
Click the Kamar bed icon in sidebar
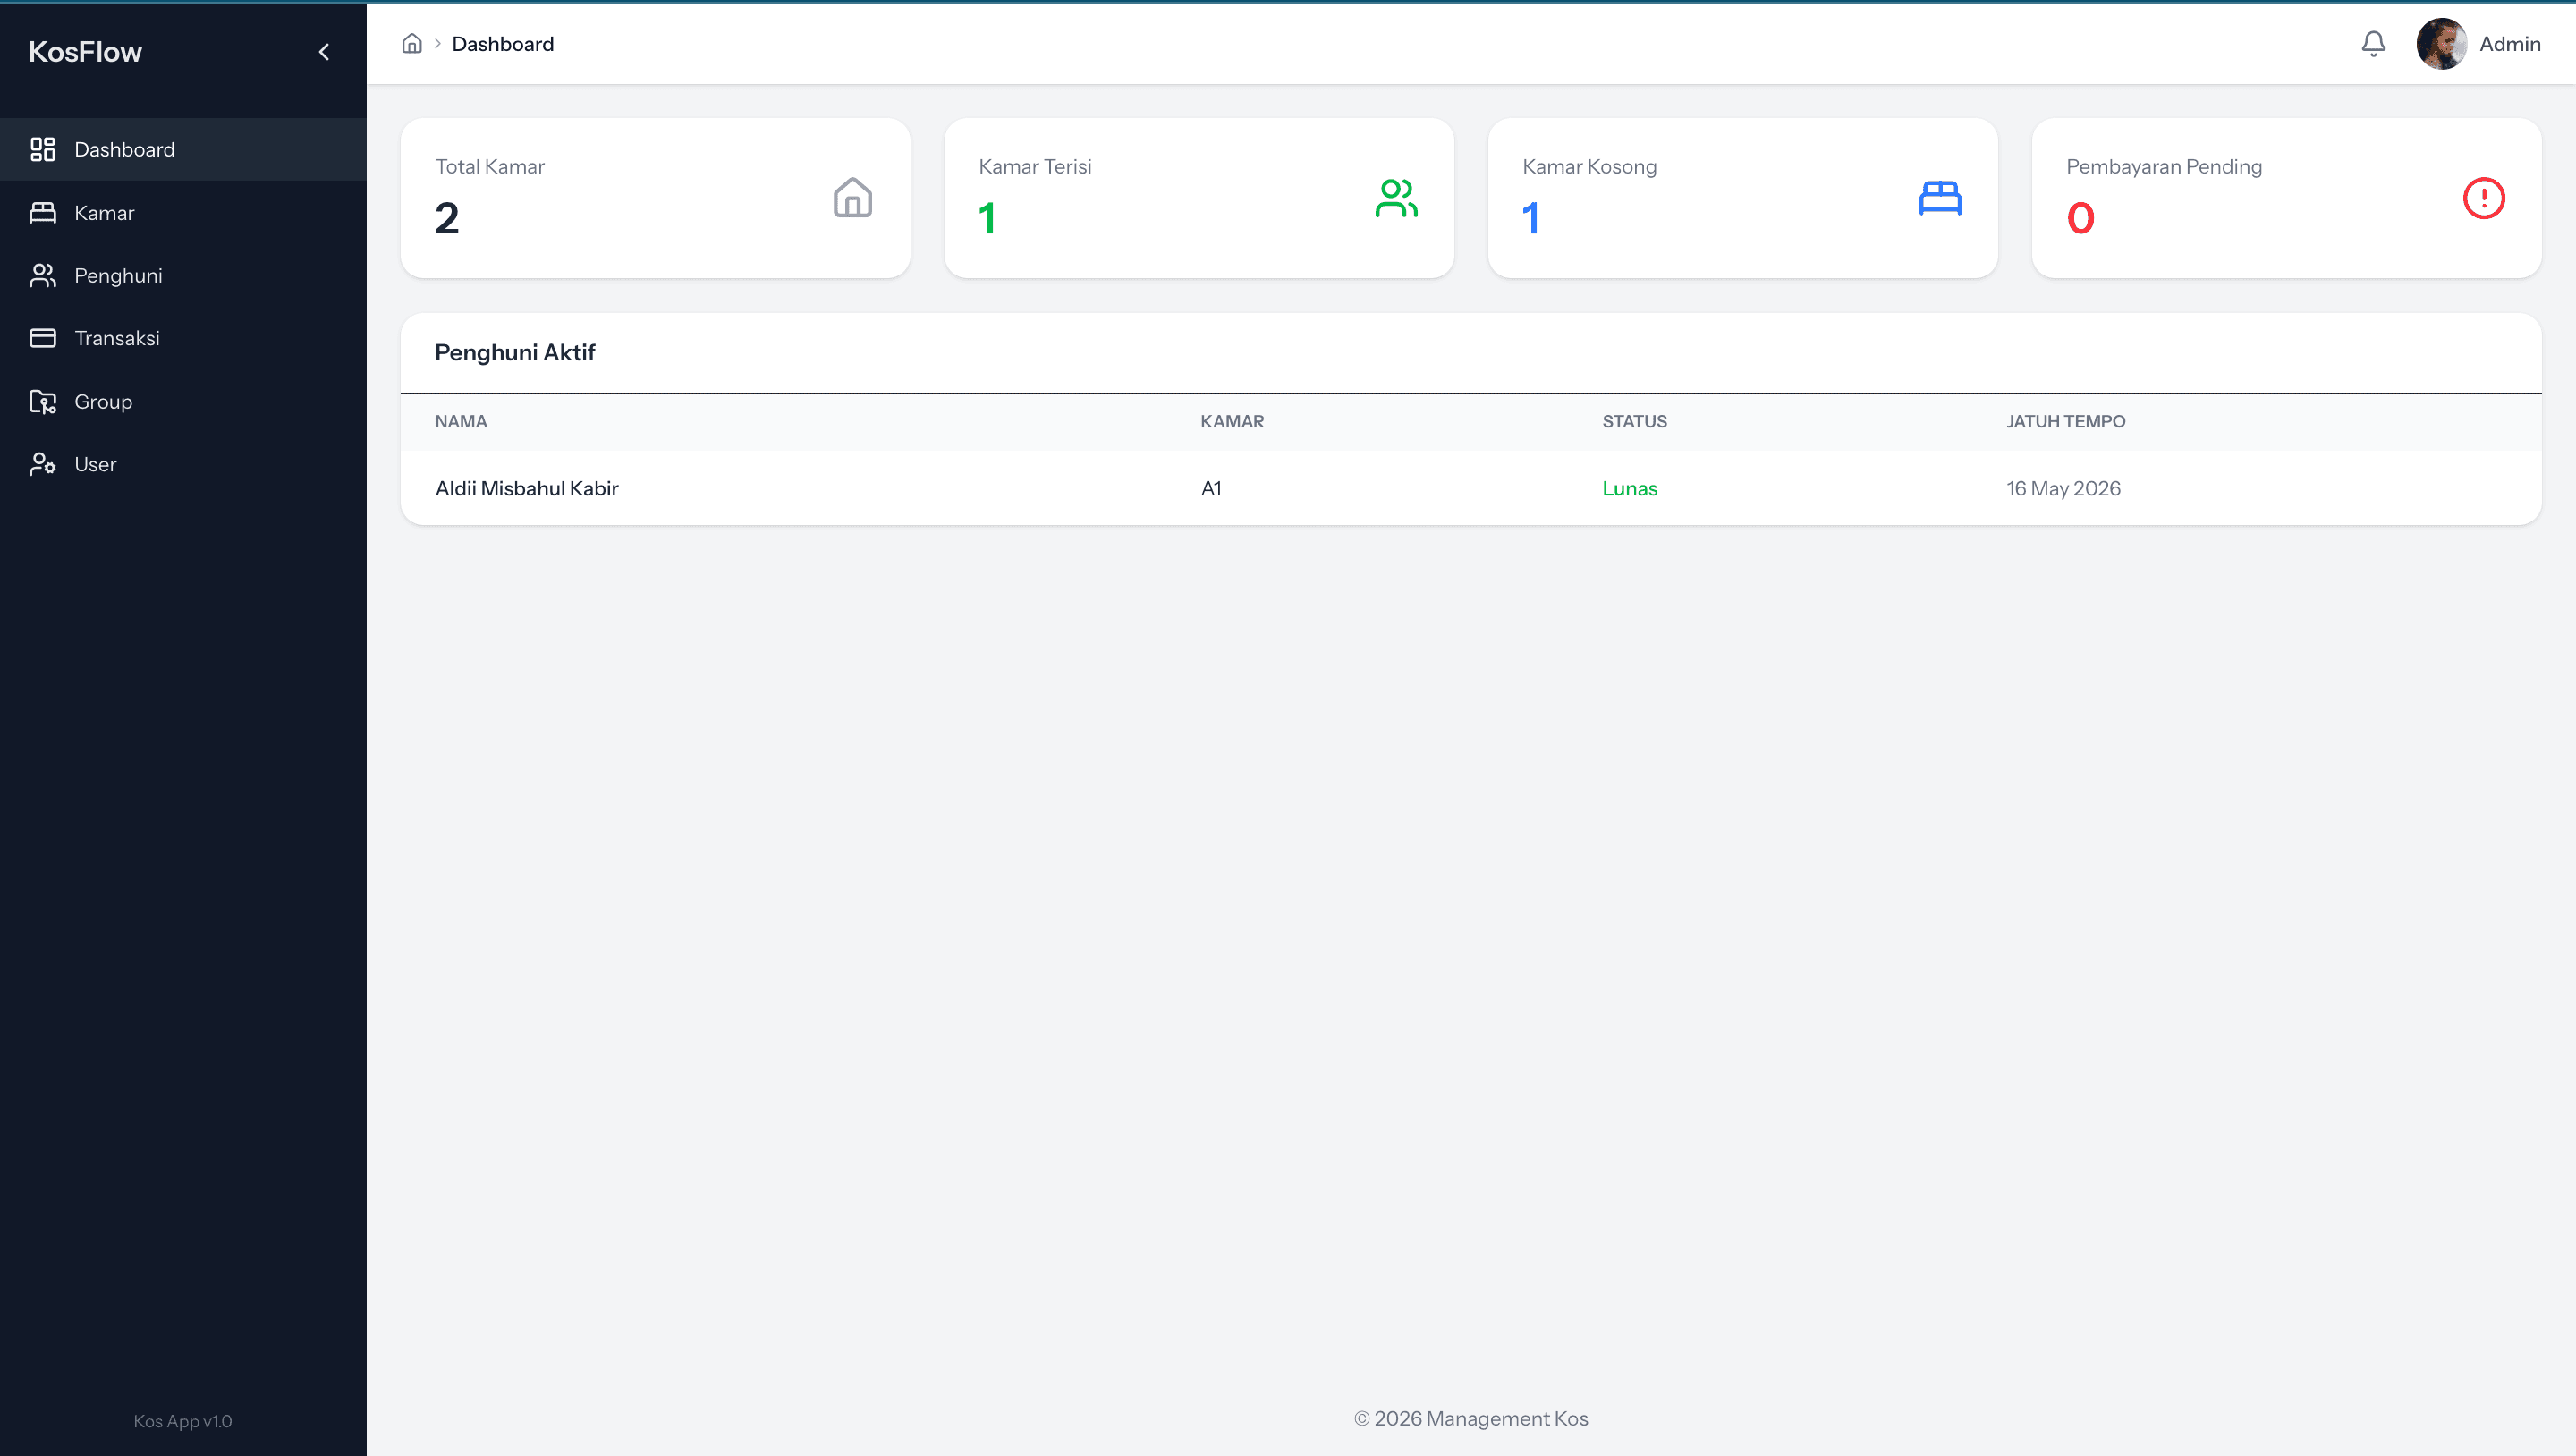(x=43, y=213)
